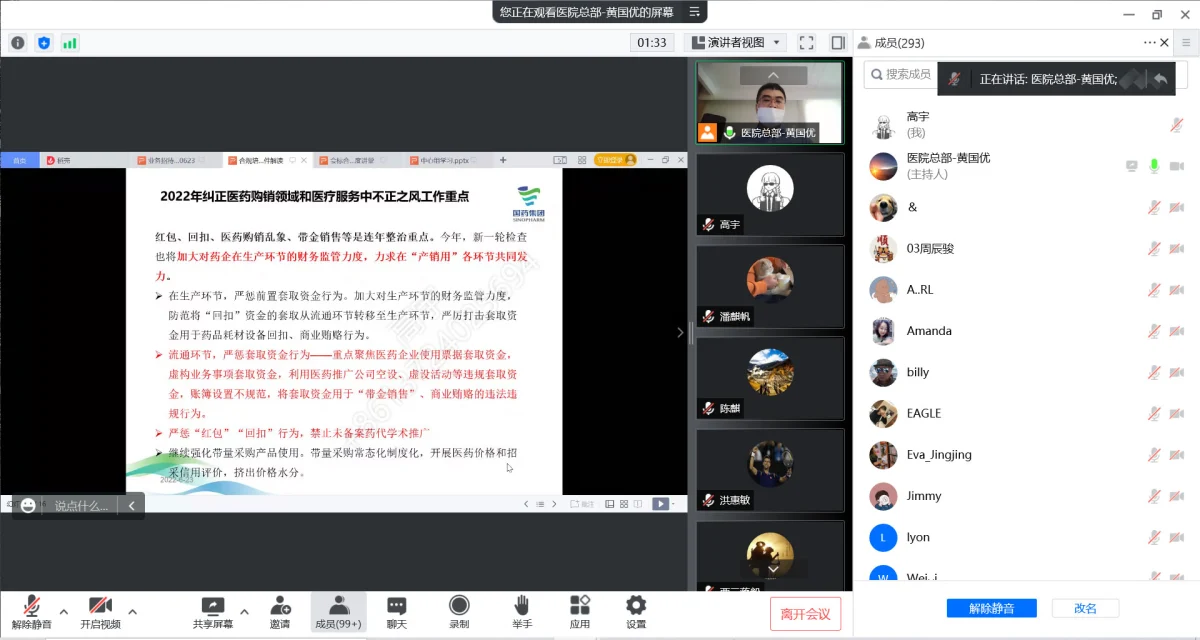The image size is (1200, 640).
Task: Click slideshow play button in shared PPT
Action: pyautogui.click(x=660, y=504)
